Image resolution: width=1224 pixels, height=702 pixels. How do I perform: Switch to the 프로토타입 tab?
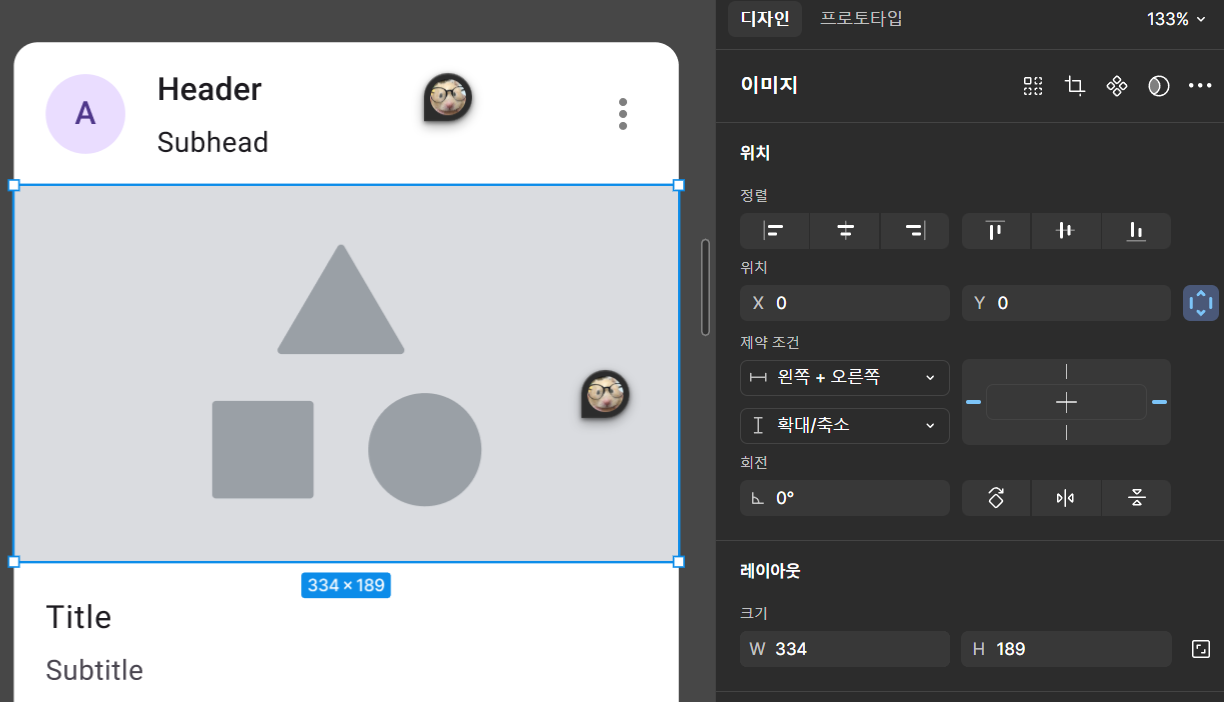click(861, 18)
